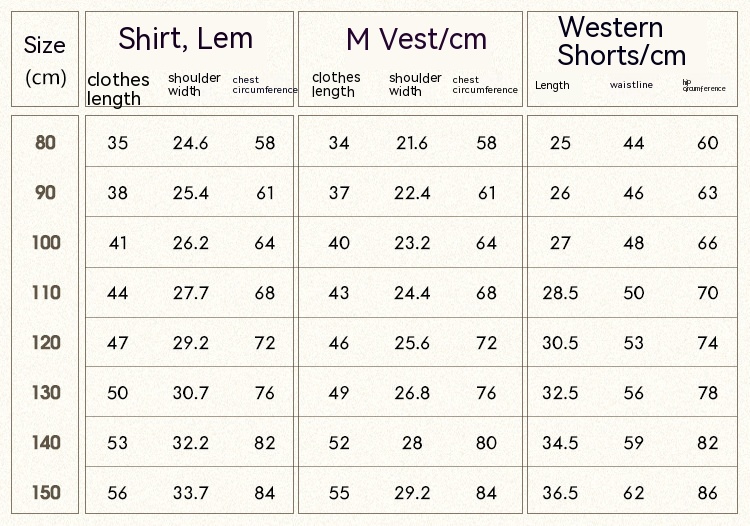Click the shorts length value 36.5

[560, 493]
